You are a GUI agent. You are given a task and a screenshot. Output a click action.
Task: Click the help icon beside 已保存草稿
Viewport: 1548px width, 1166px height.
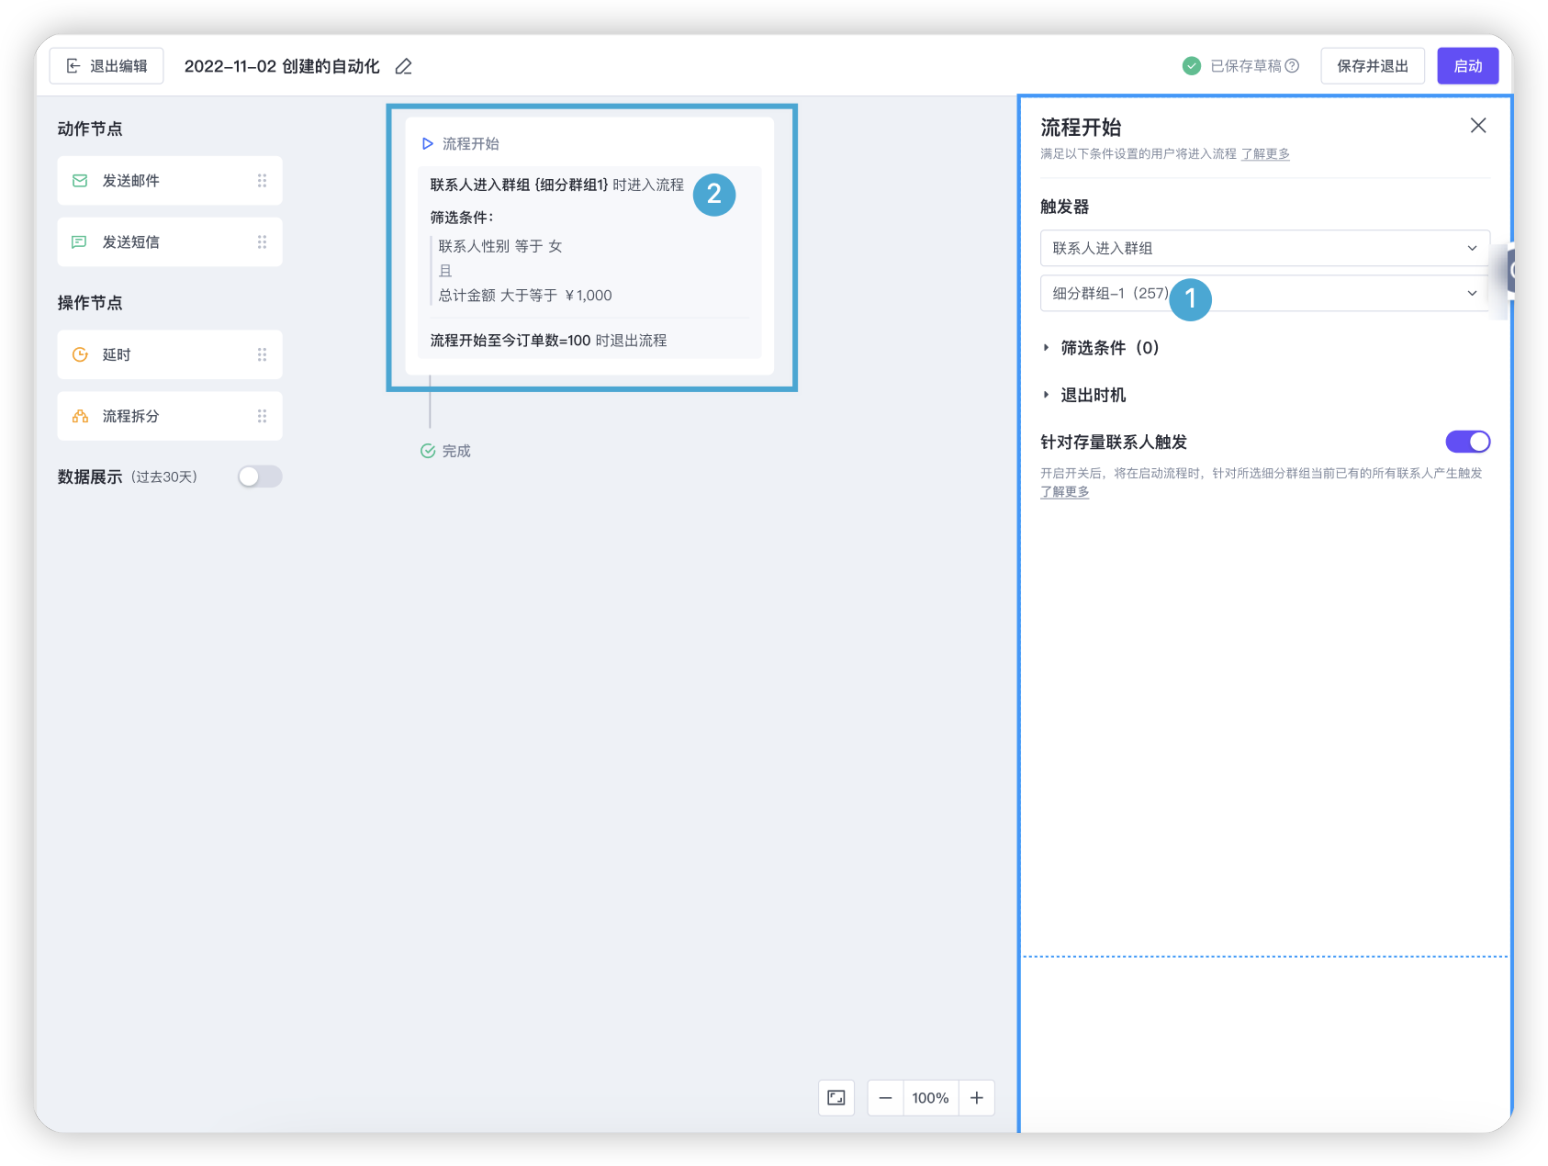1292,66
